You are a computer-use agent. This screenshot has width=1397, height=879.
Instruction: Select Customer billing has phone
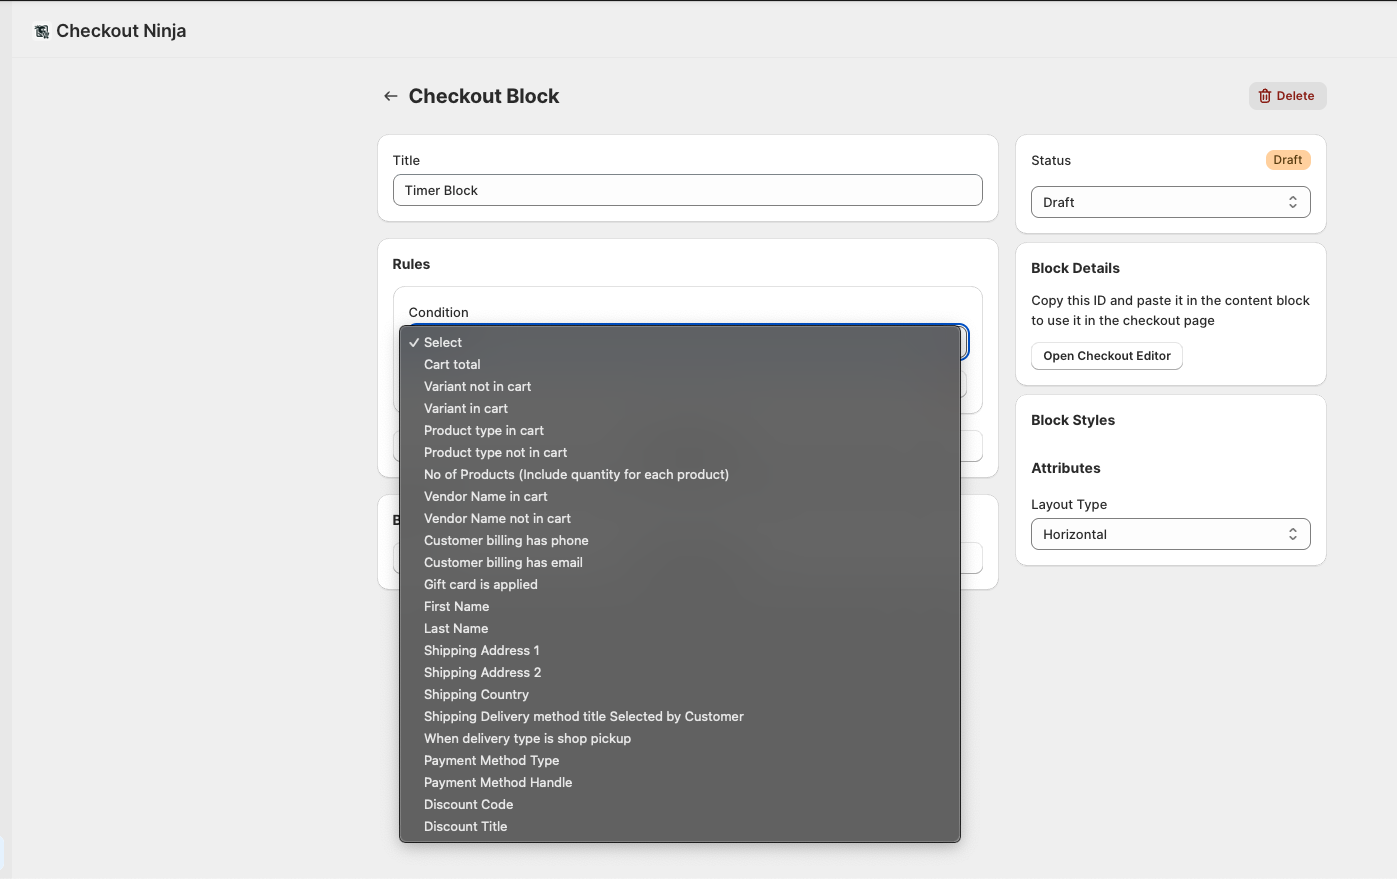pyautogui.click(x=506, y=540)
